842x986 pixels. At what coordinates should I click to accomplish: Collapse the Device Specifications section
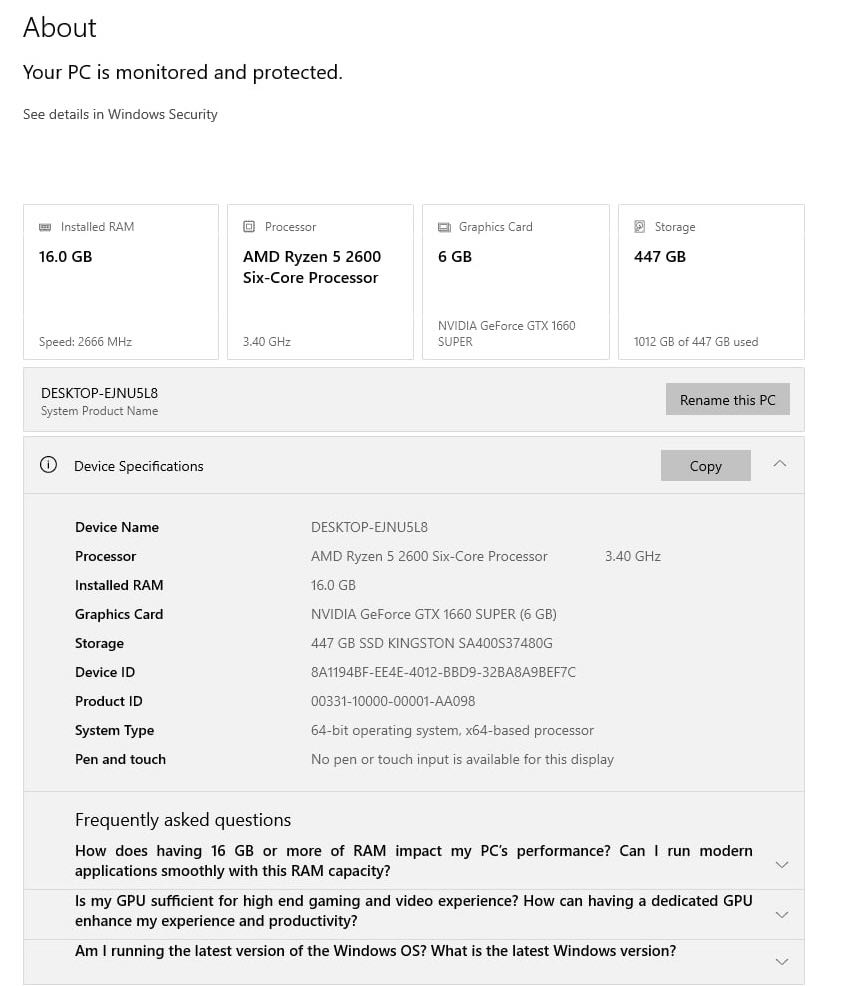click(780, 464)
